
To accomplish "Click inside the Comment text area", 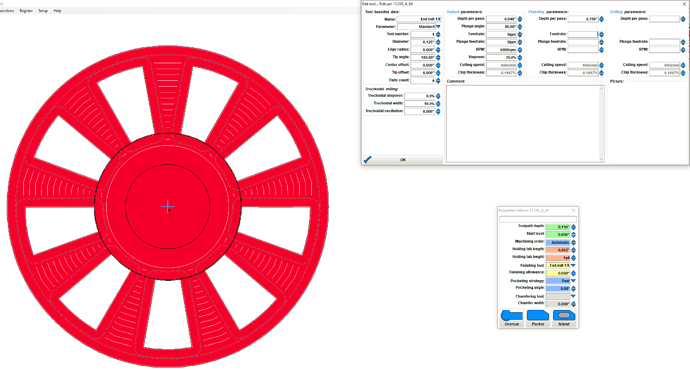I will coord(523,124).
